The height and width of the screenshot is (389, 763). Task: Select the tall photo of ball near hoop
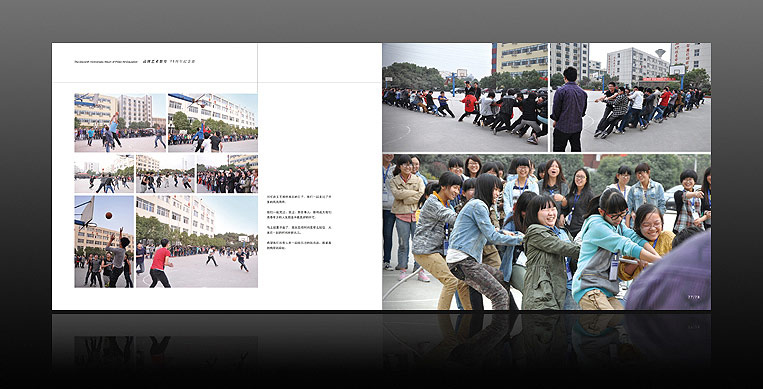pyautogui.click(x=104, y=241)
